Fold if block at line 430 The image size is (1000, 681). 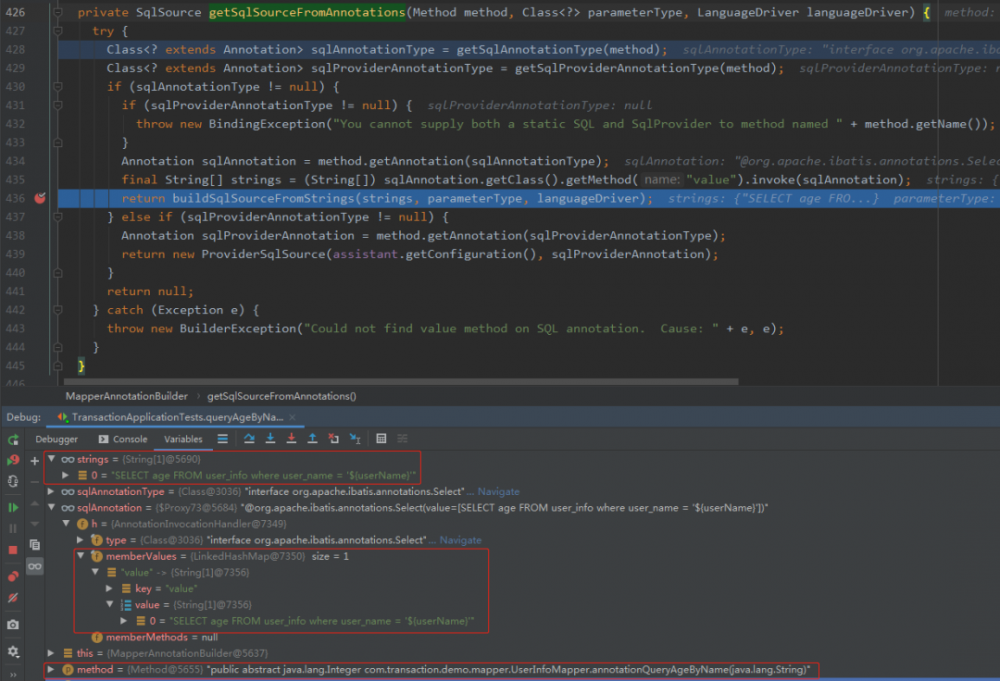click(x=57, y=87)
